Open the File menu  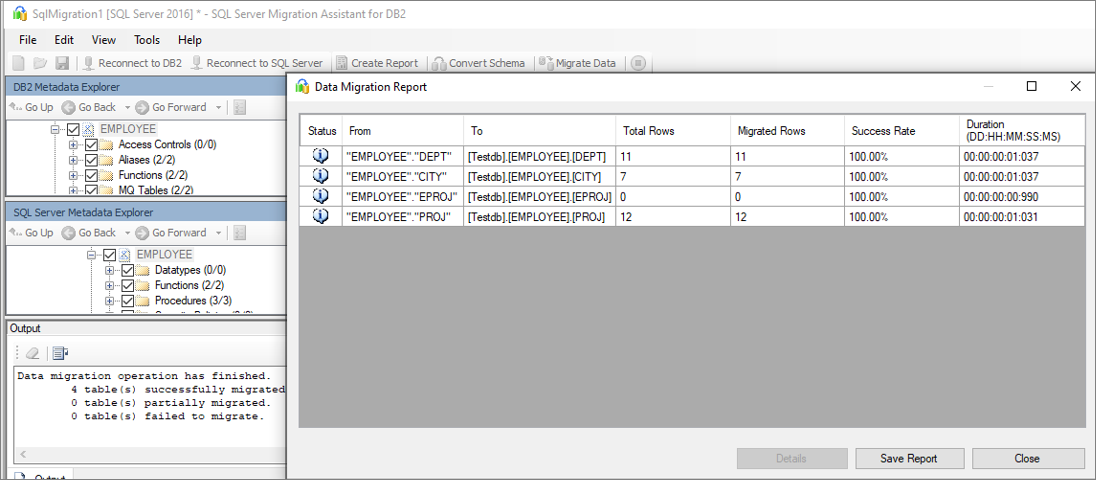[x=28, y=40]
